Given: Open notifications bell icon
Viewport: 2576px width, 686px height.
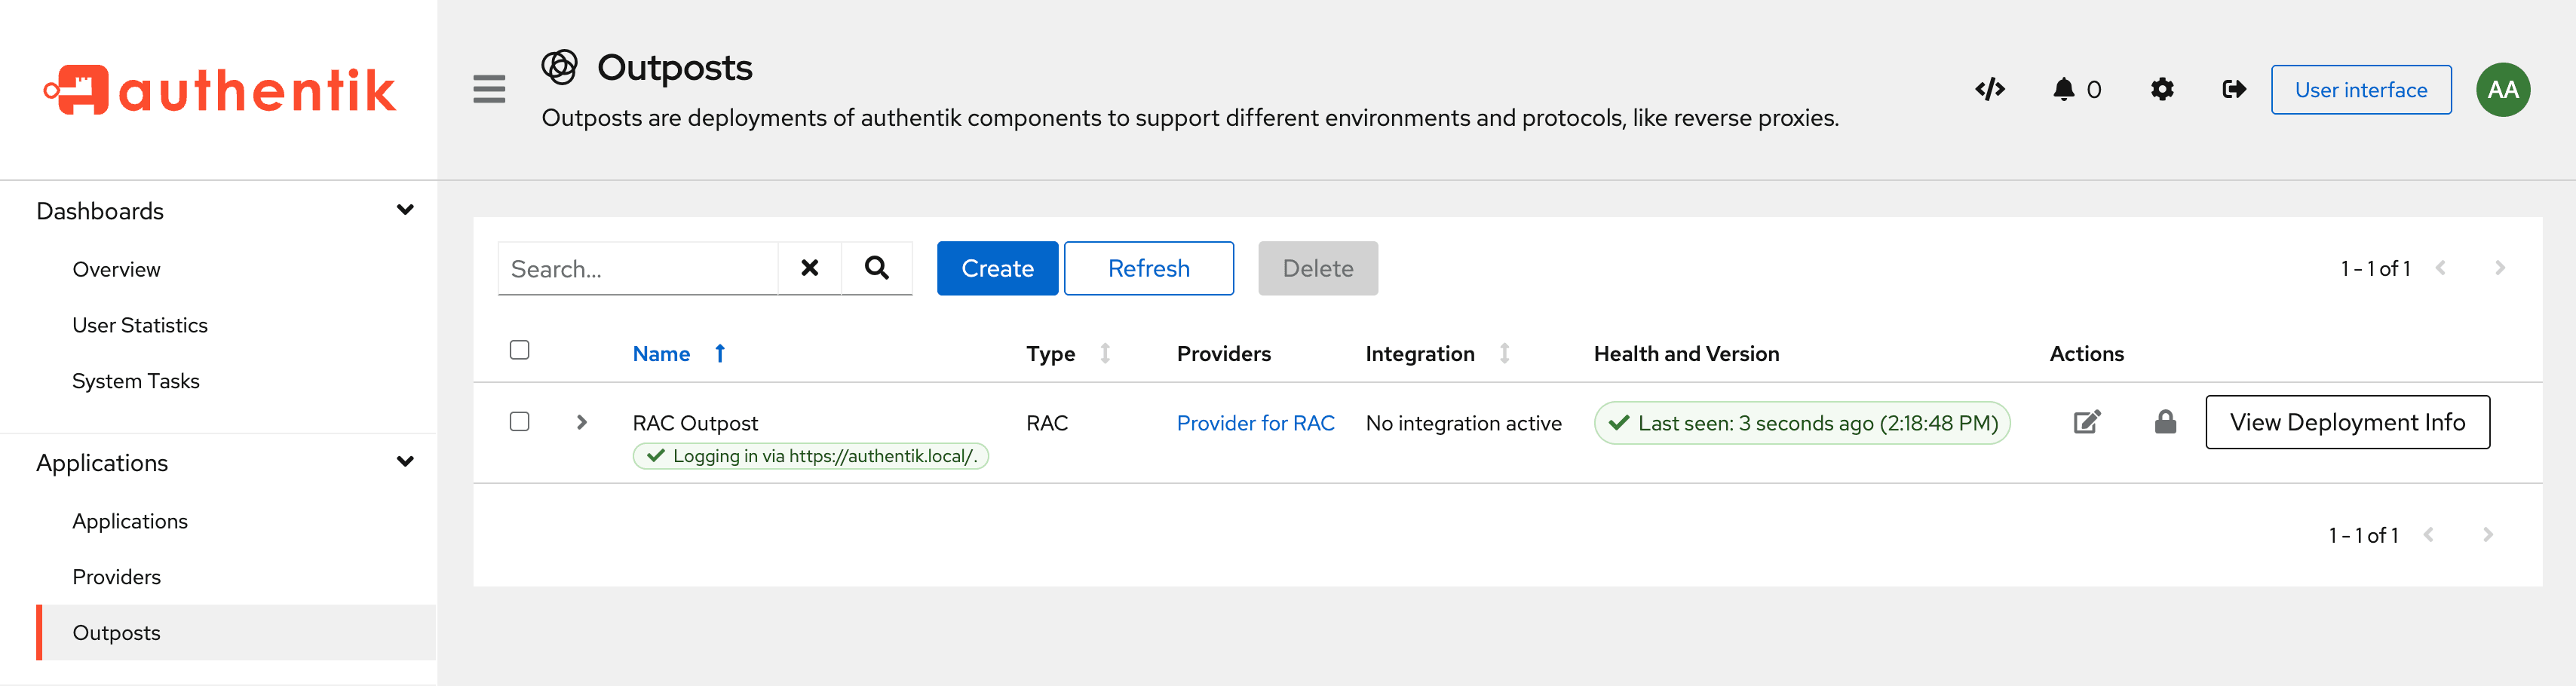Looking at the screenshot, I should (2063, 90).
